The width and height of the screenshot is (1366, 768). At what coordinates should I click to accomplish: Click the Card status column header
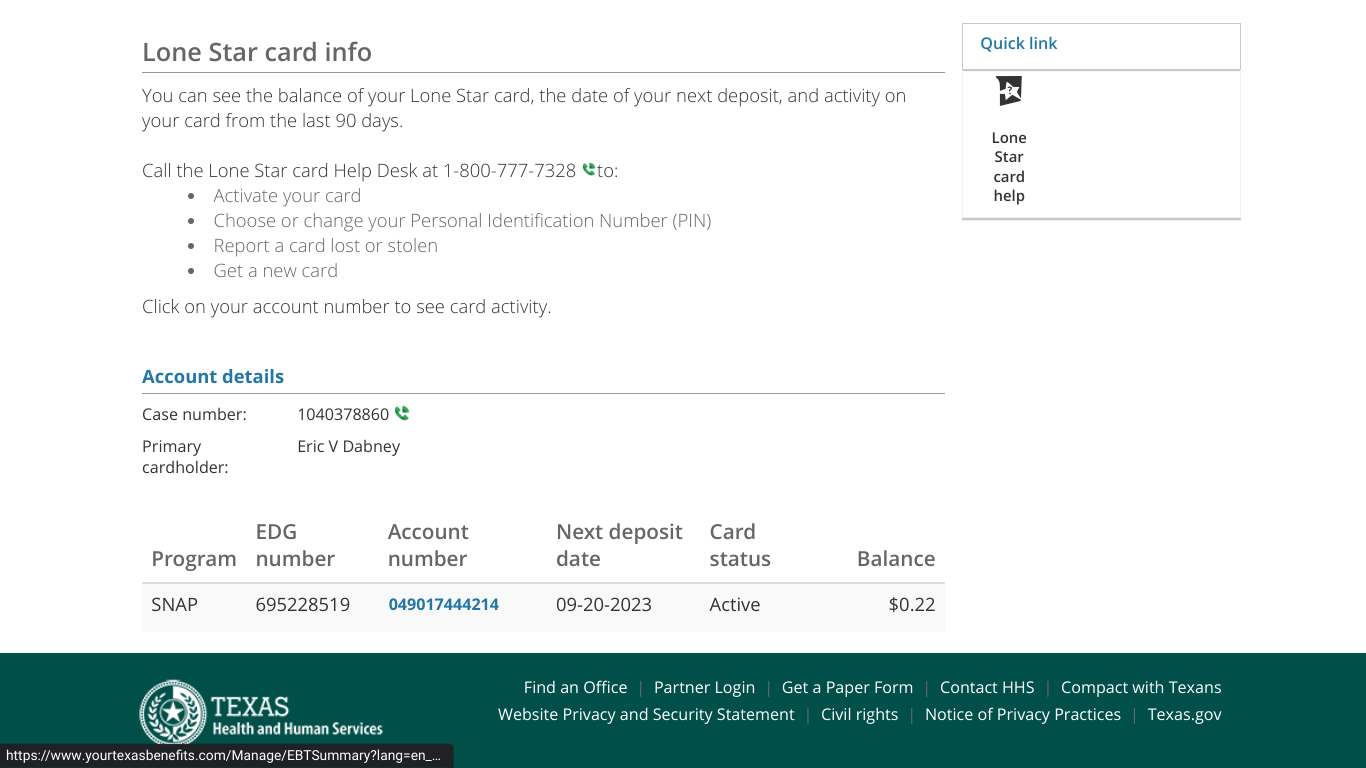[x=740, y=545]
